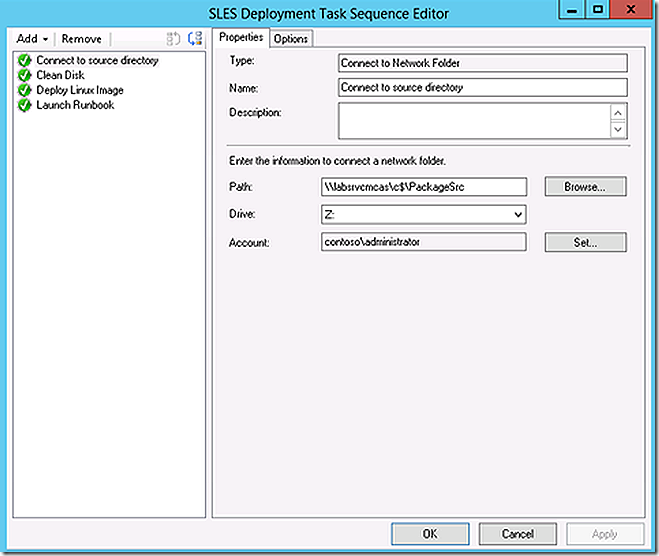The image size is (659, 556).
Task: Click the Description scroll up arrow
Action: point(618,113)
